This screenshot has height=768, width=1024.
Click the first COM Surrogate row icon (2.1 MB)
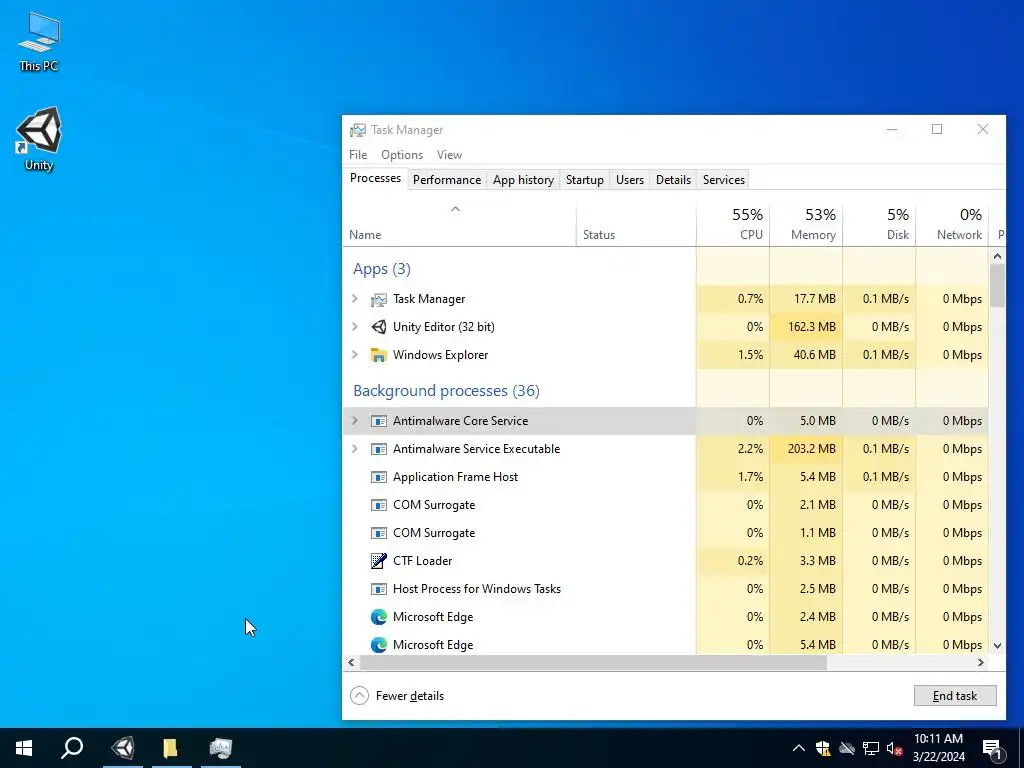379,505
